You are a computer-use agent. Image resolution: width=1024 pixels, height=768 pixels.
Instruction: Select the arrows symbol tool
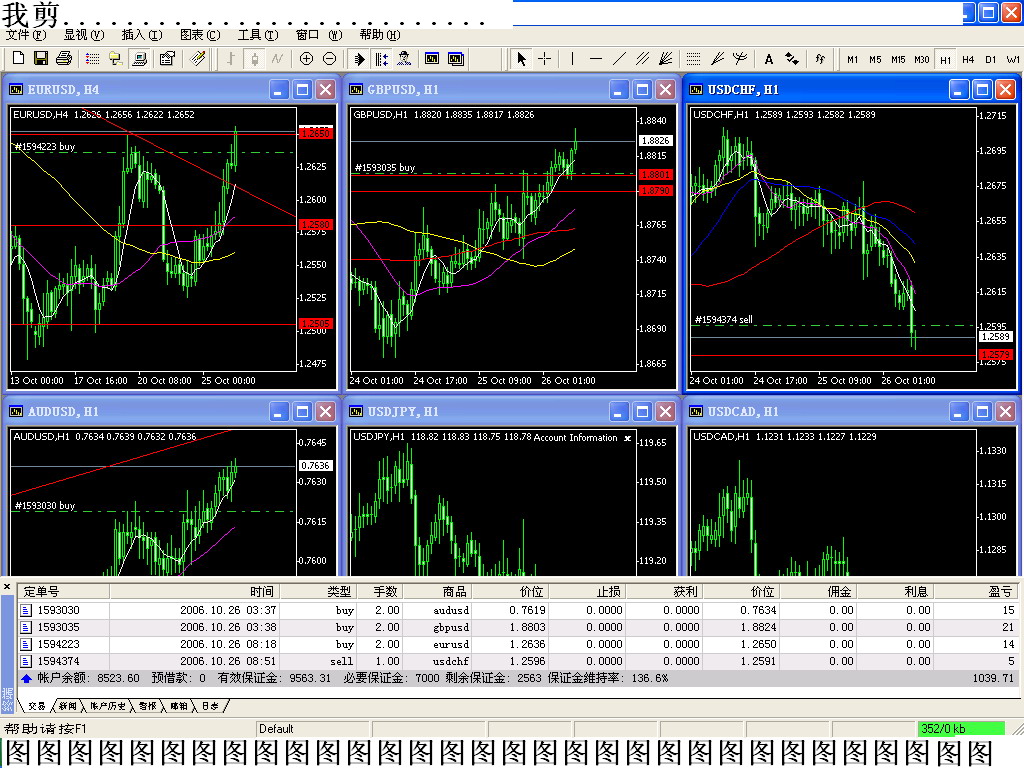[792, 59]
